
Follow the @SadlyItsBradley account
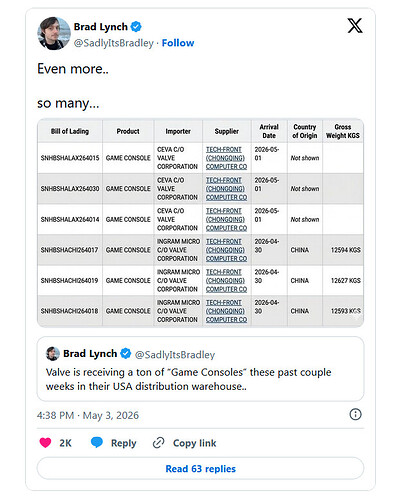pos(178,43)
